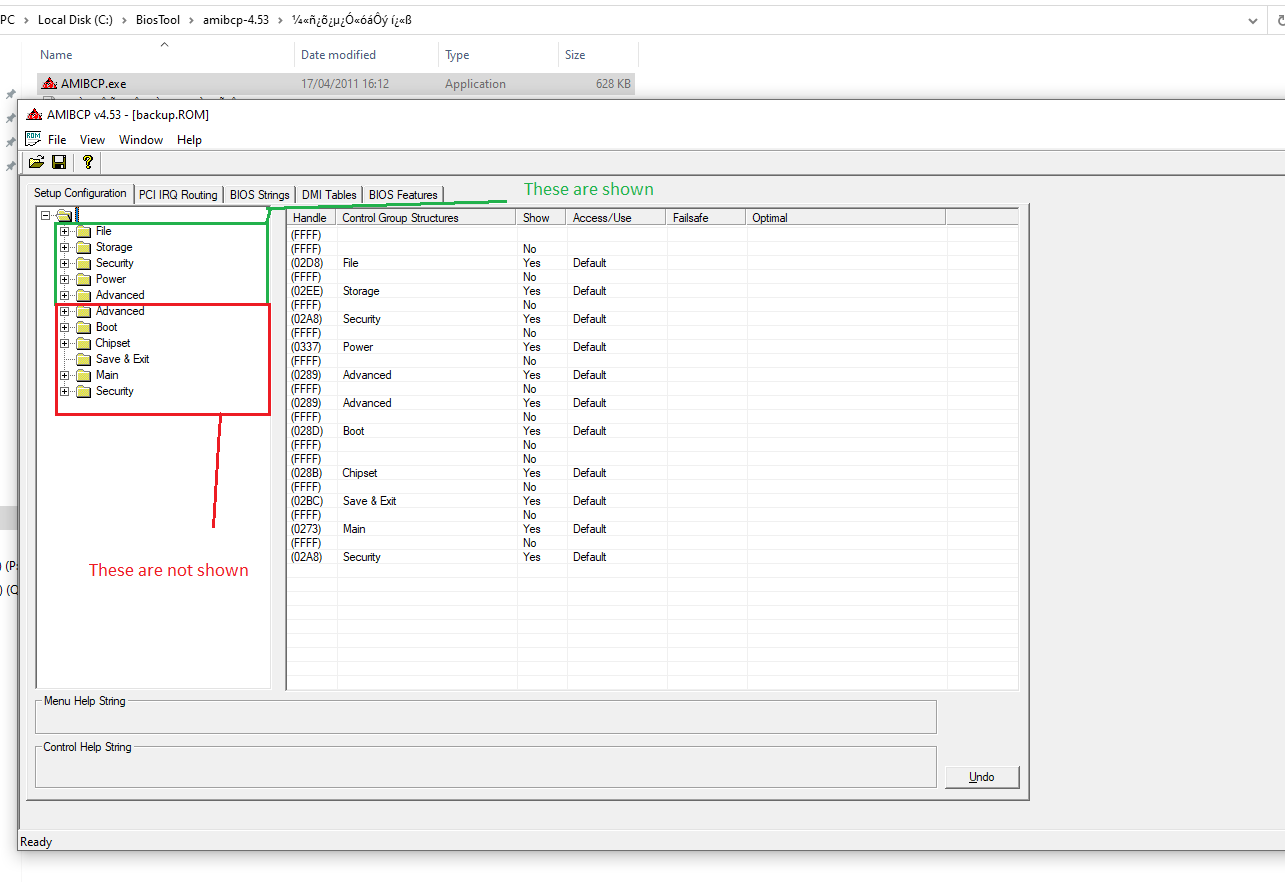Click the AMIBCP title bar application icon
Viewport: 1285px width, 882px height.
34,114
